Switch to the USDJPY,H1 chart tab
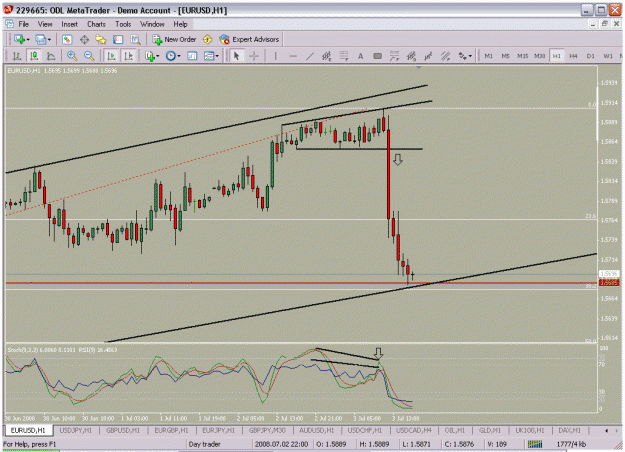The image size is (625, 452). 75,430
